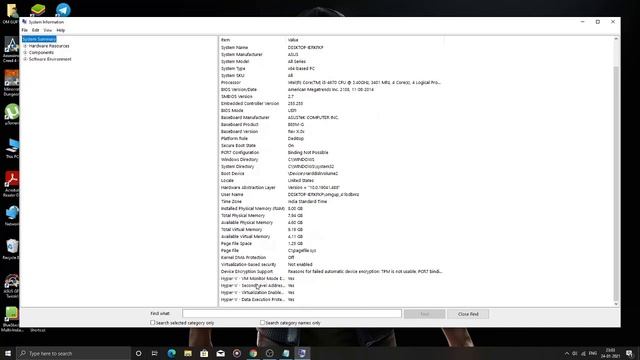640x360 pixels.
Task: Select the BIOS Version/Date row
Action: coord(331,89)
